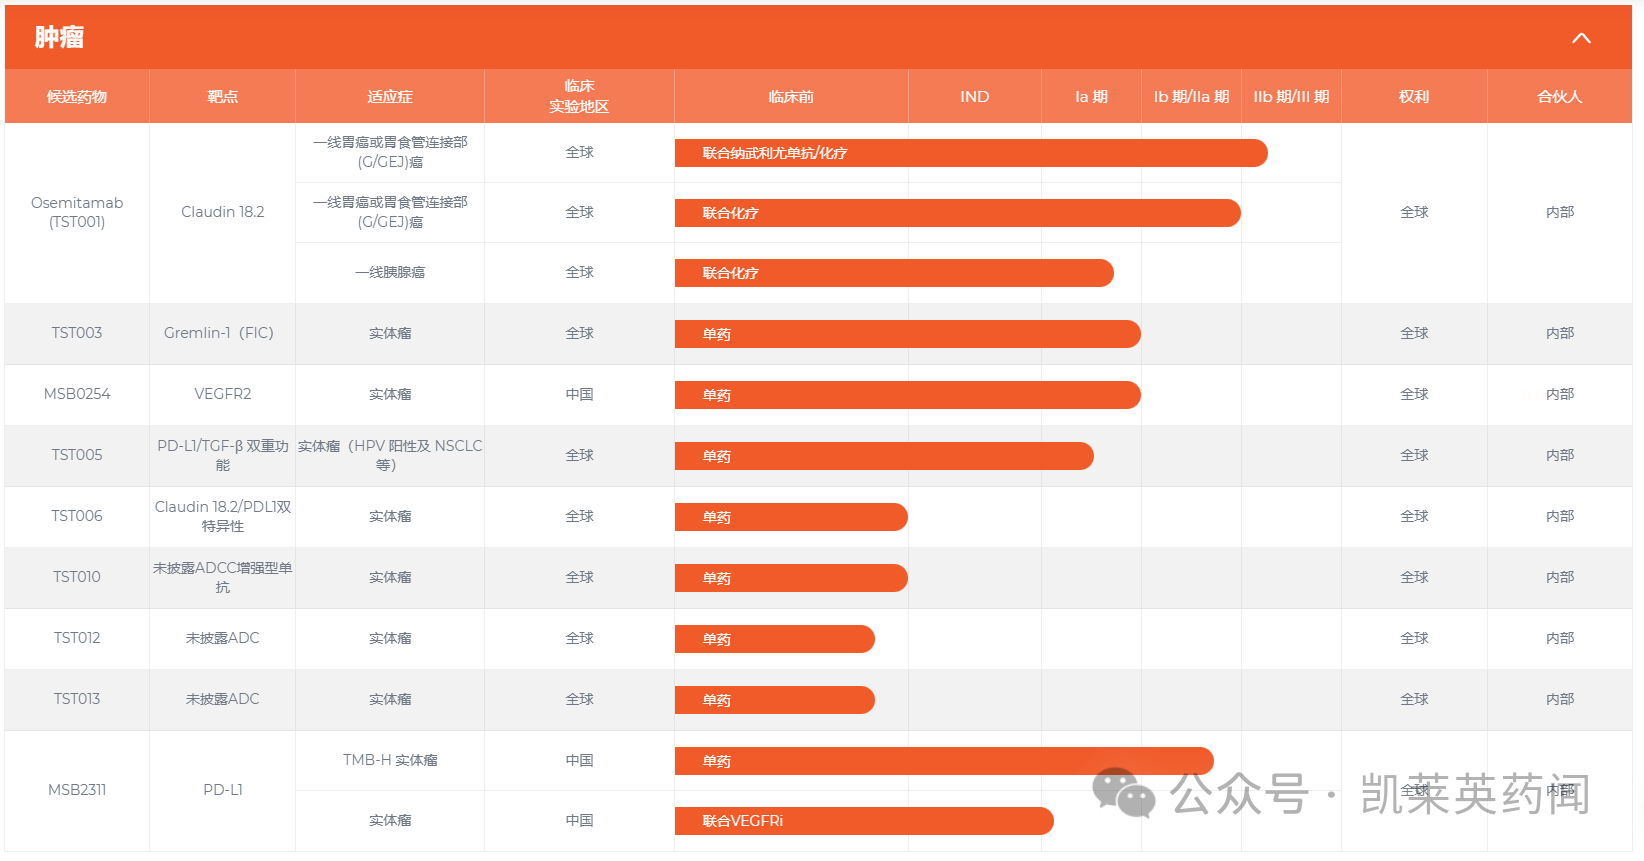Collapse the 肿瘤 section with the chevron

(1581, 38)
